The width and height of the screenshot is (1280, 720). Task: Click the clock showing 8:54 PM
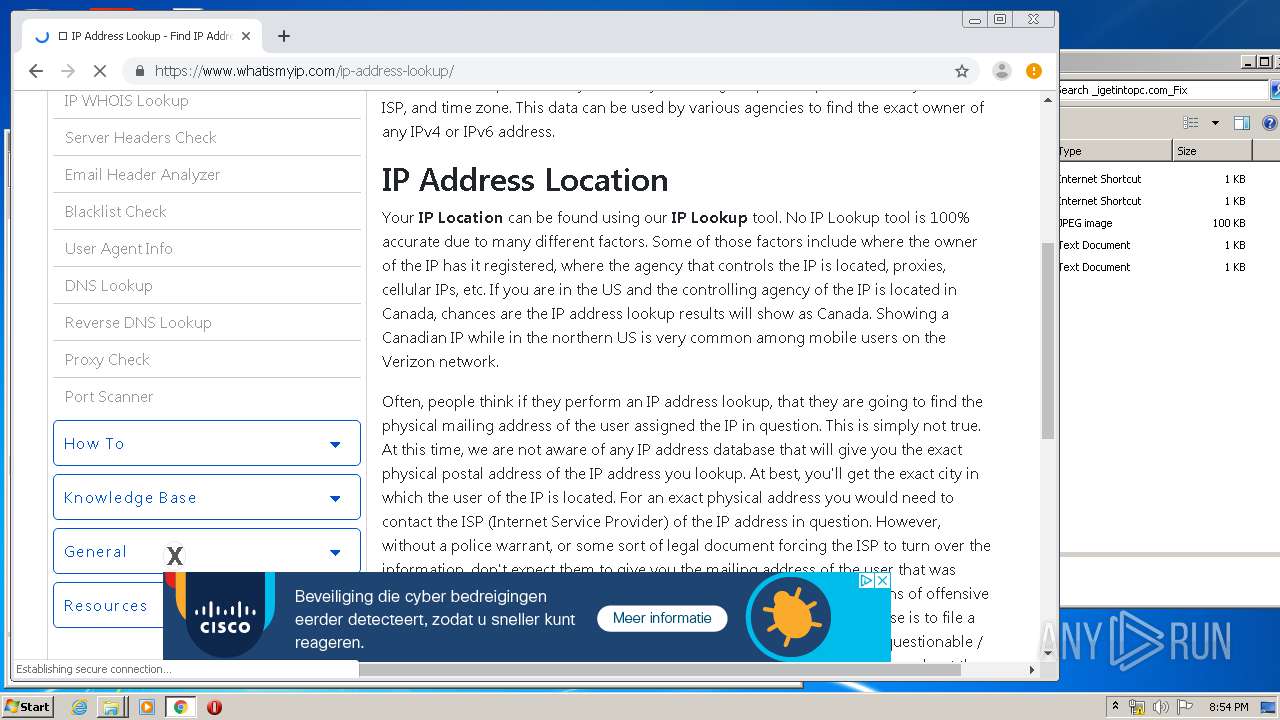tap(1229, 707)
